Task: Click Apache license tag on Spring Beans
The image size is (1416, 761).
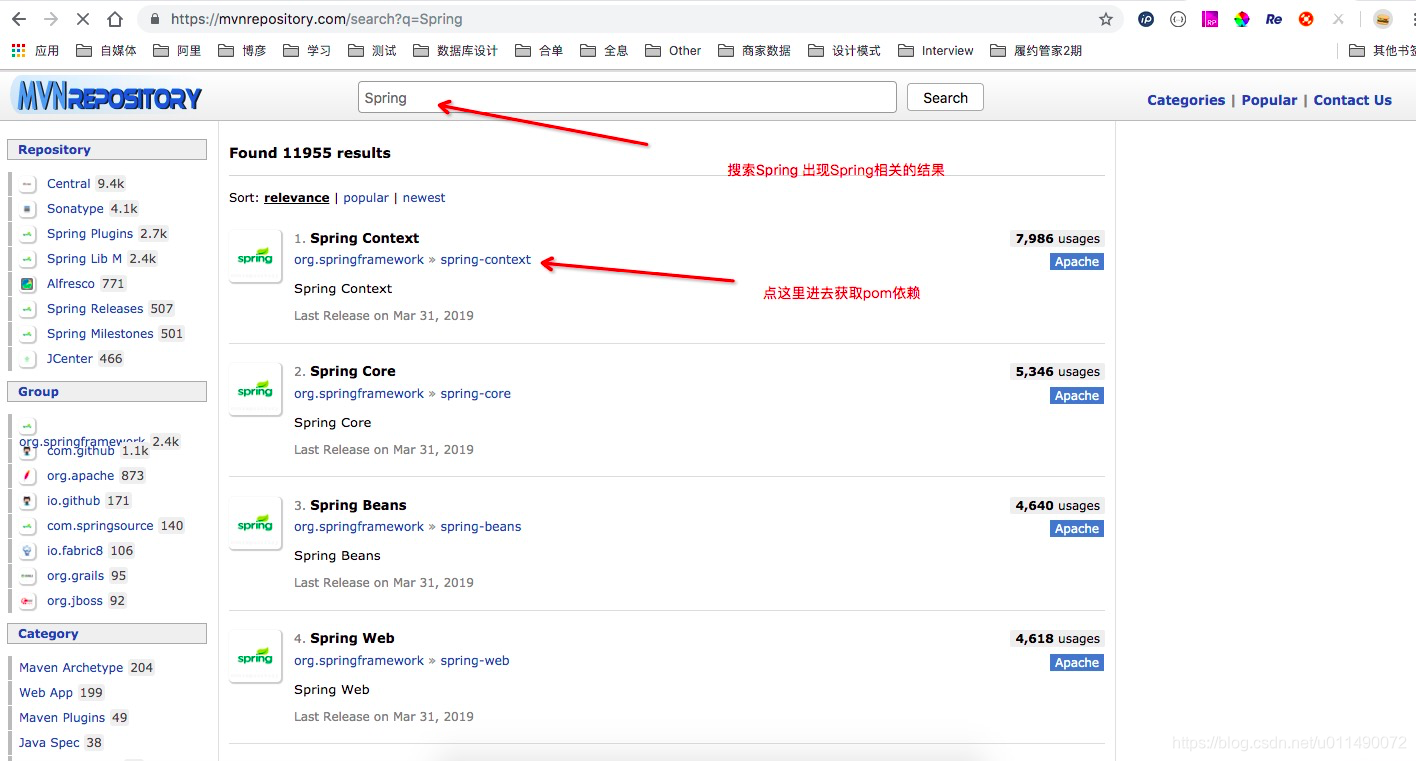Action: [x=1077, y=529]
